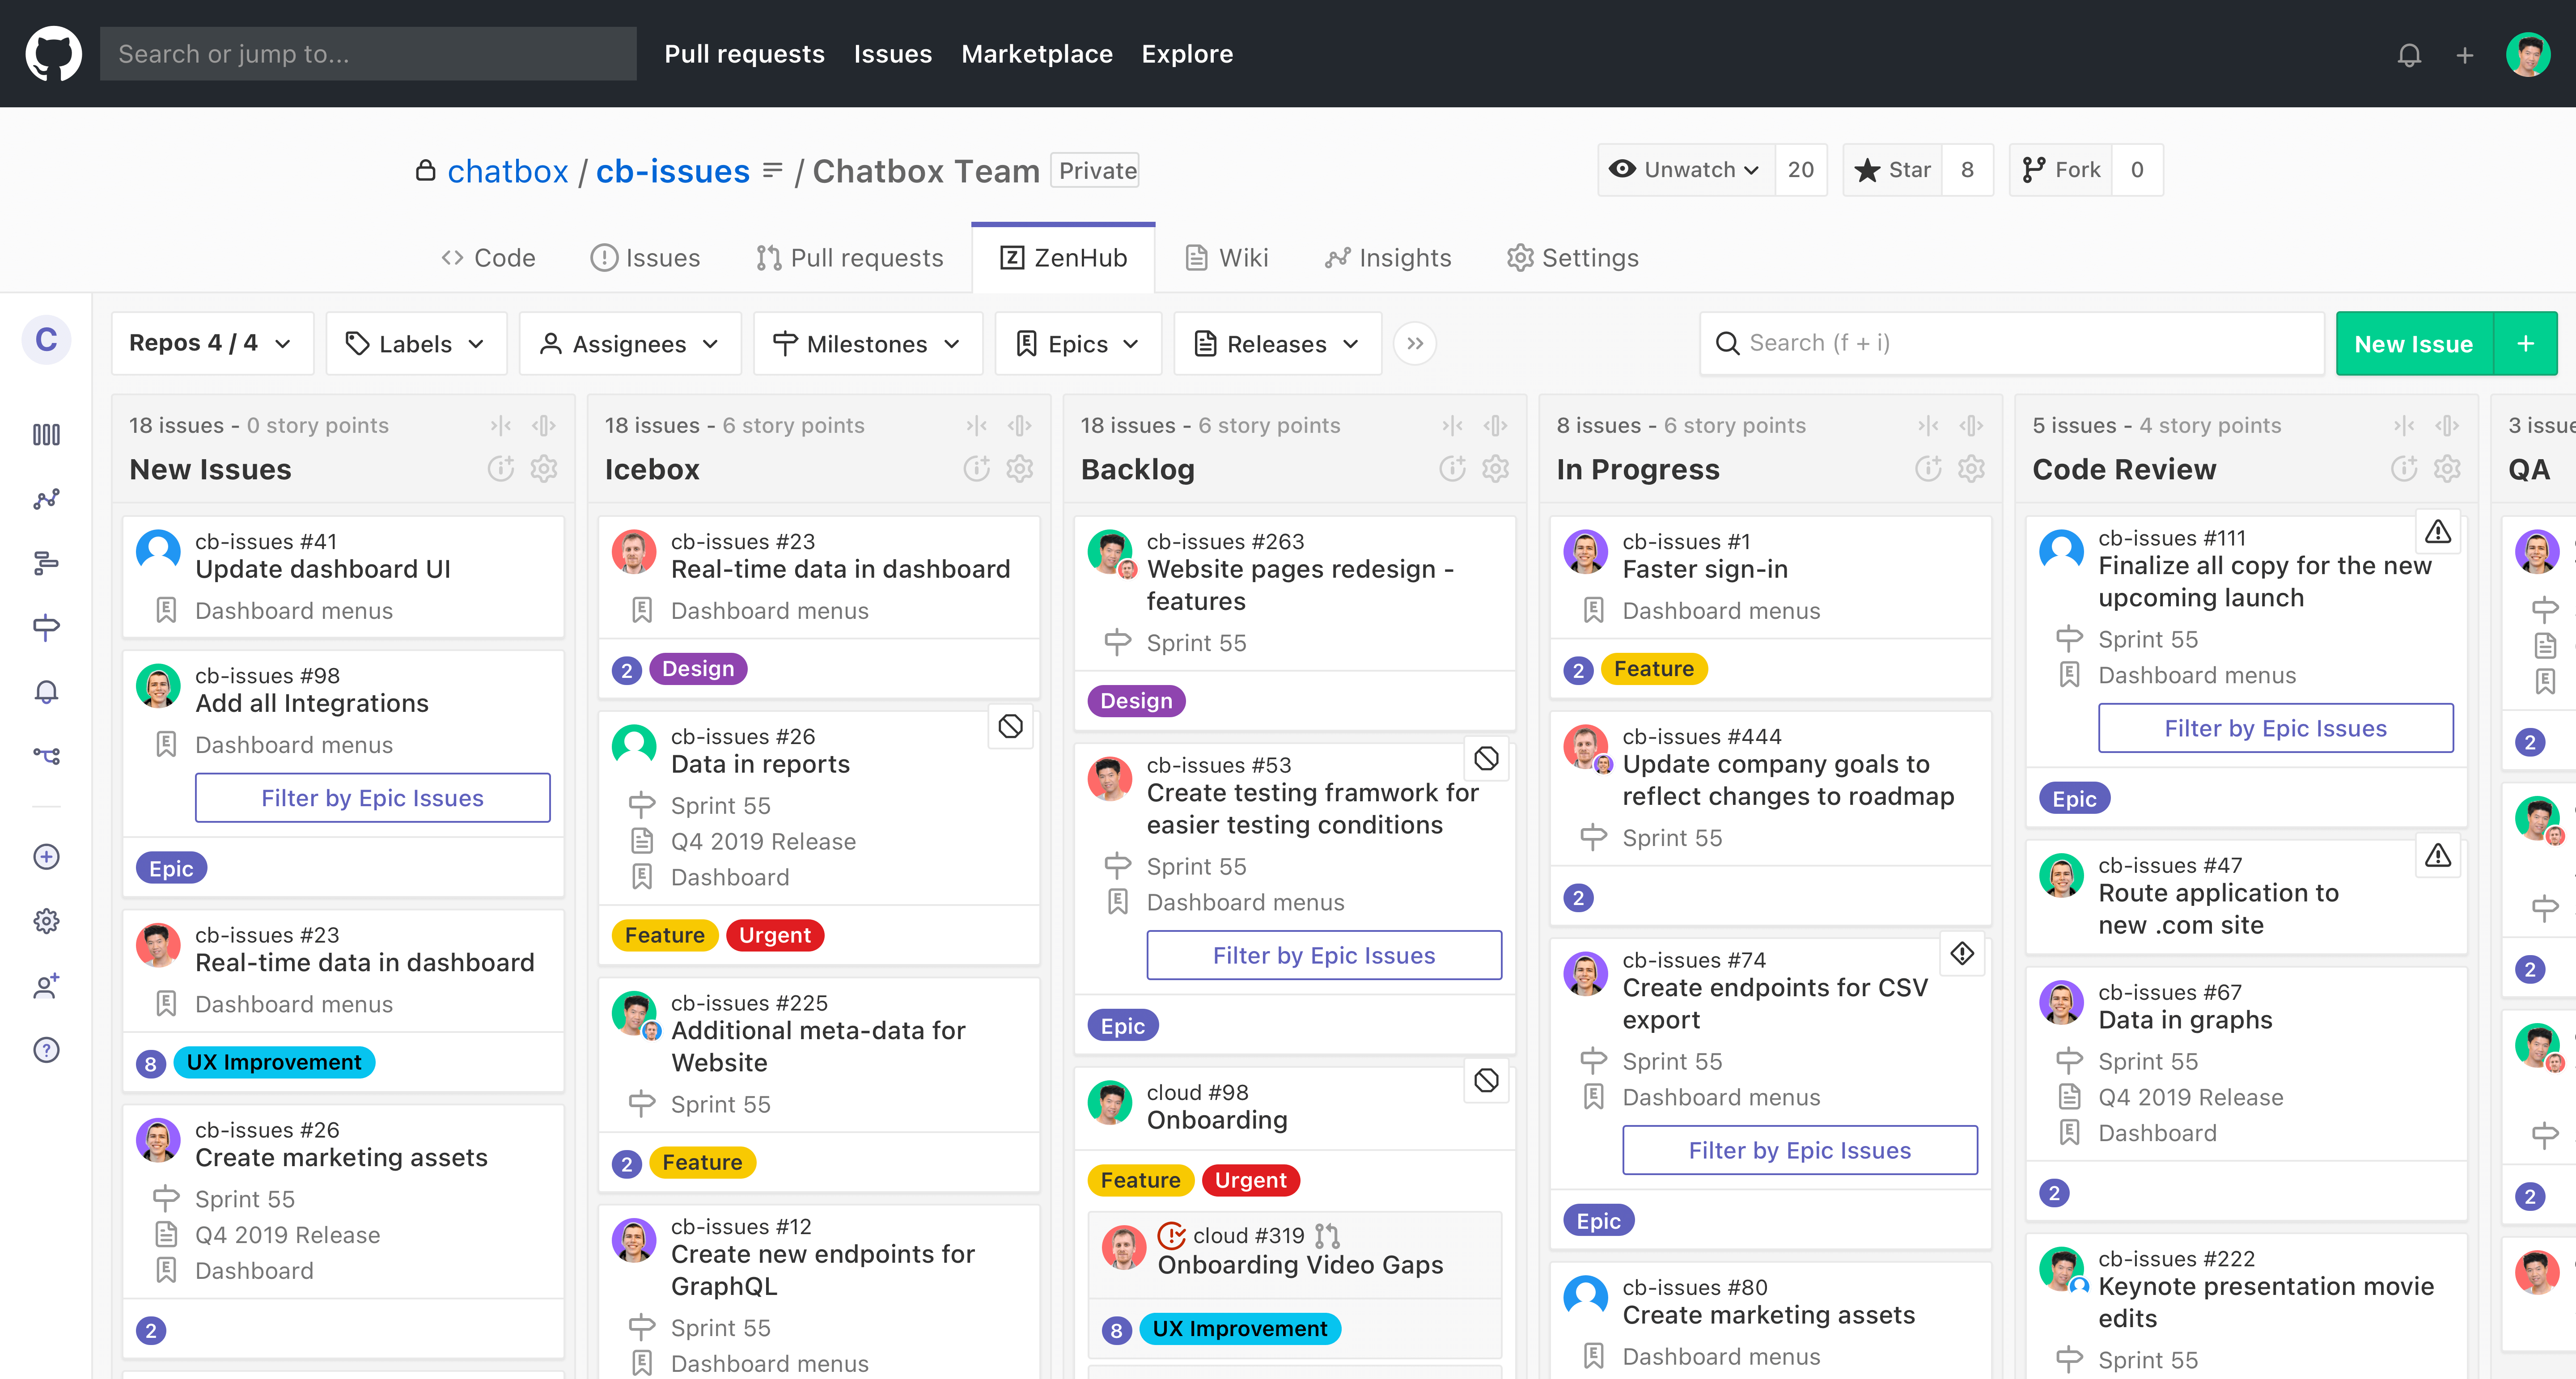The height and width of the screenshot is (1379, 2576).
Task: Open New Issues pipeline settings gear
Action: tap(544, 469)
